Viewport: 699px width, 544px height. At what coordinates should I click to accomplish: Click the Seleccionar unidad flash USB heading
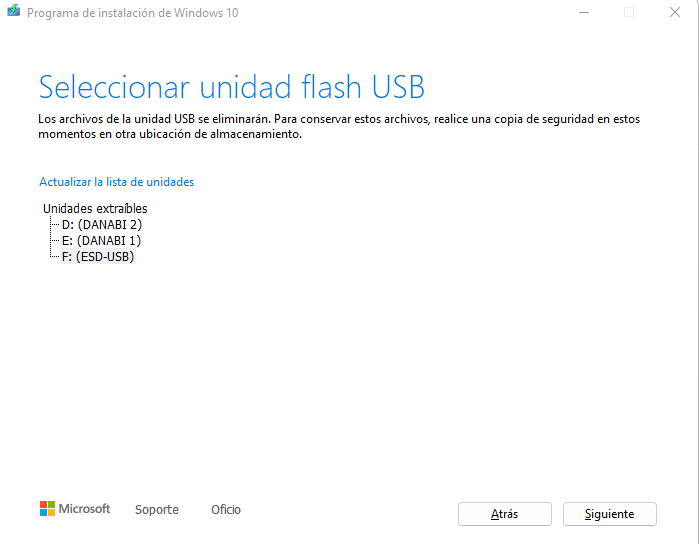click(231, 87)
